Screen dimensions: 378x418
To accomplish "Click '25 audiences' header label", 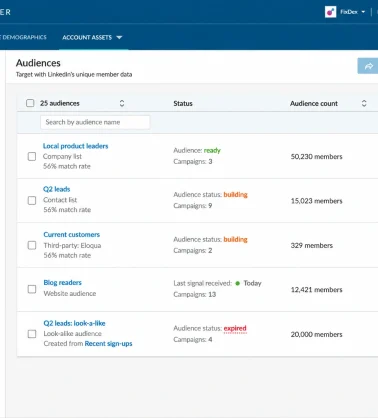I will [60, 103].
